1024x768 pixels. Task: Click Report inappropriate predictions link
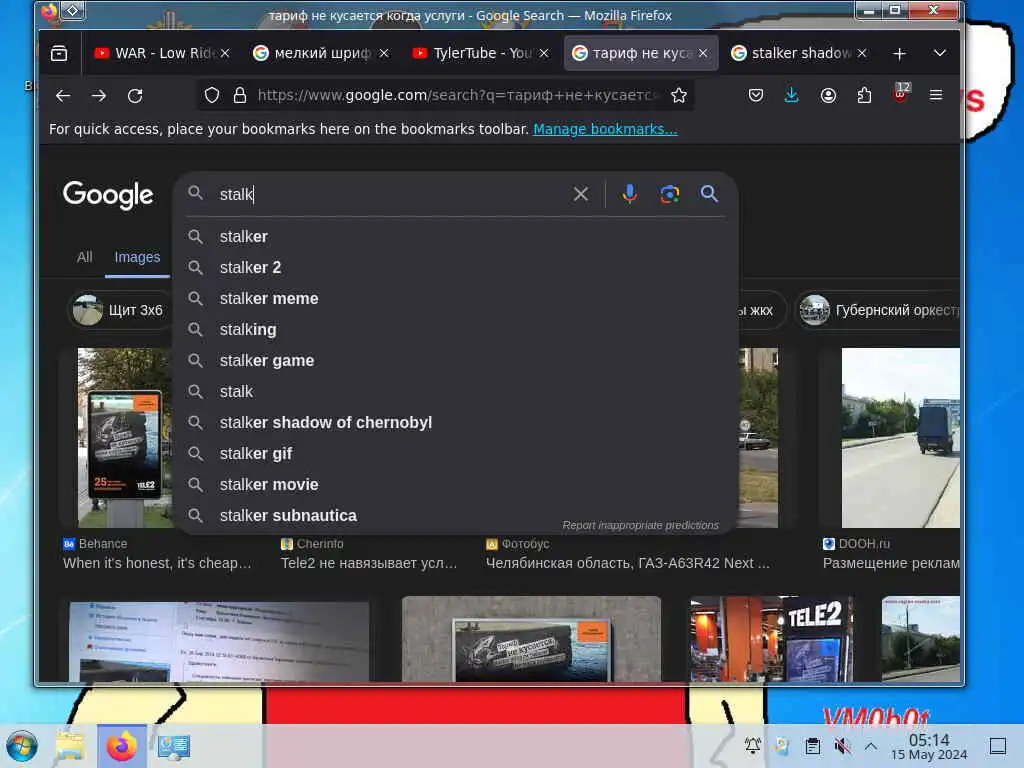tap(640, 525)
